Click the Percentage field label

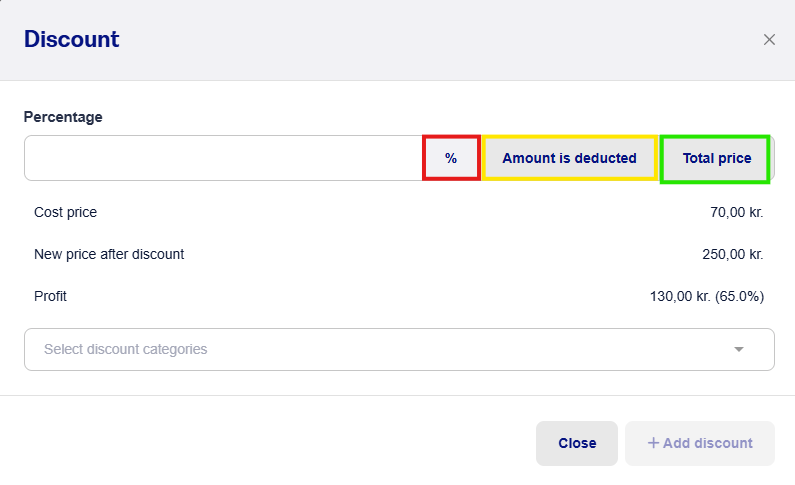click(63, 117)
